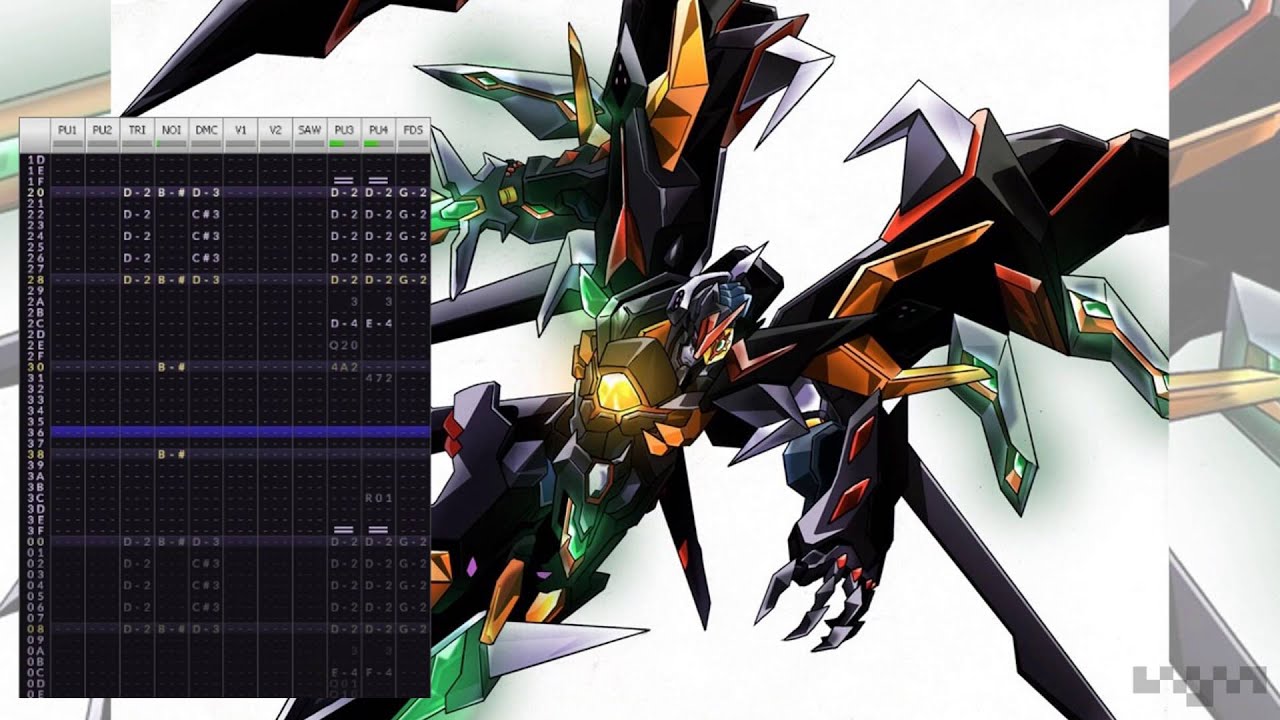The height and width of the screenshot is (720, 1280).
Task: Select FDS note G-2 on row 20
Action: point(412,192)
